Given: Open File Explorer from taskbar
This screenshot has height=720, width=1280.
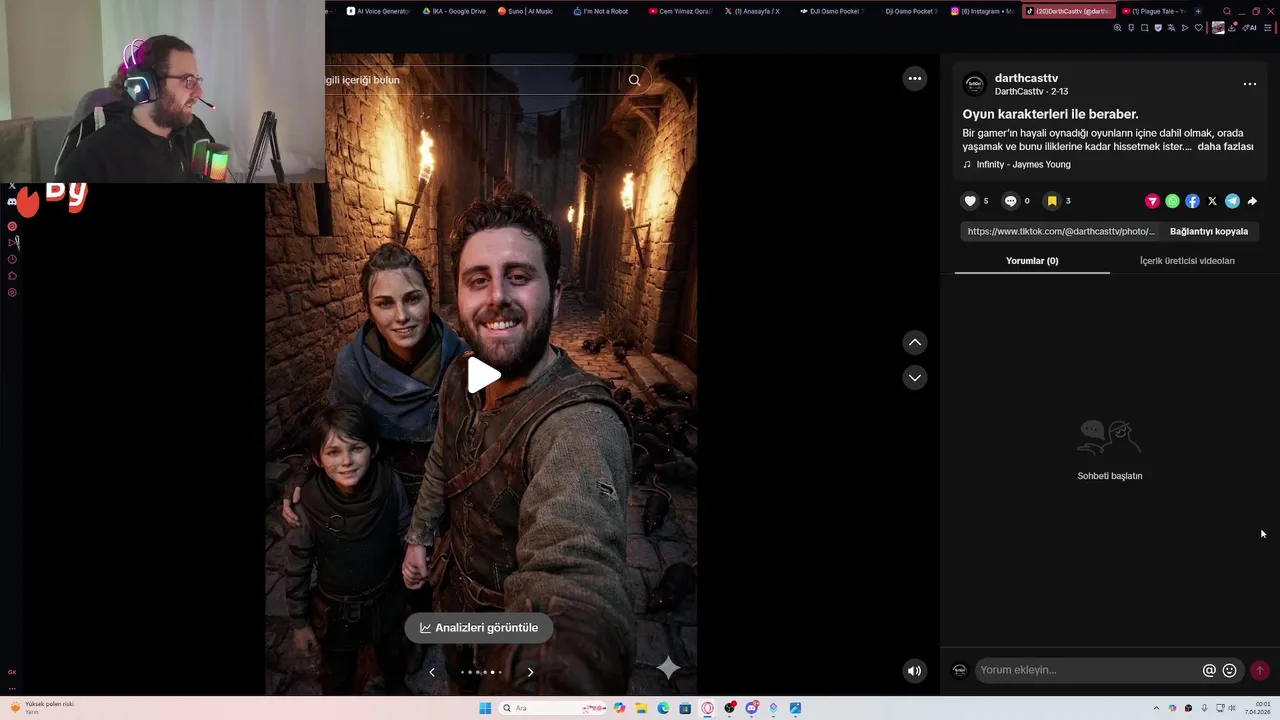Looking at the screenshot, I should 641,708.
